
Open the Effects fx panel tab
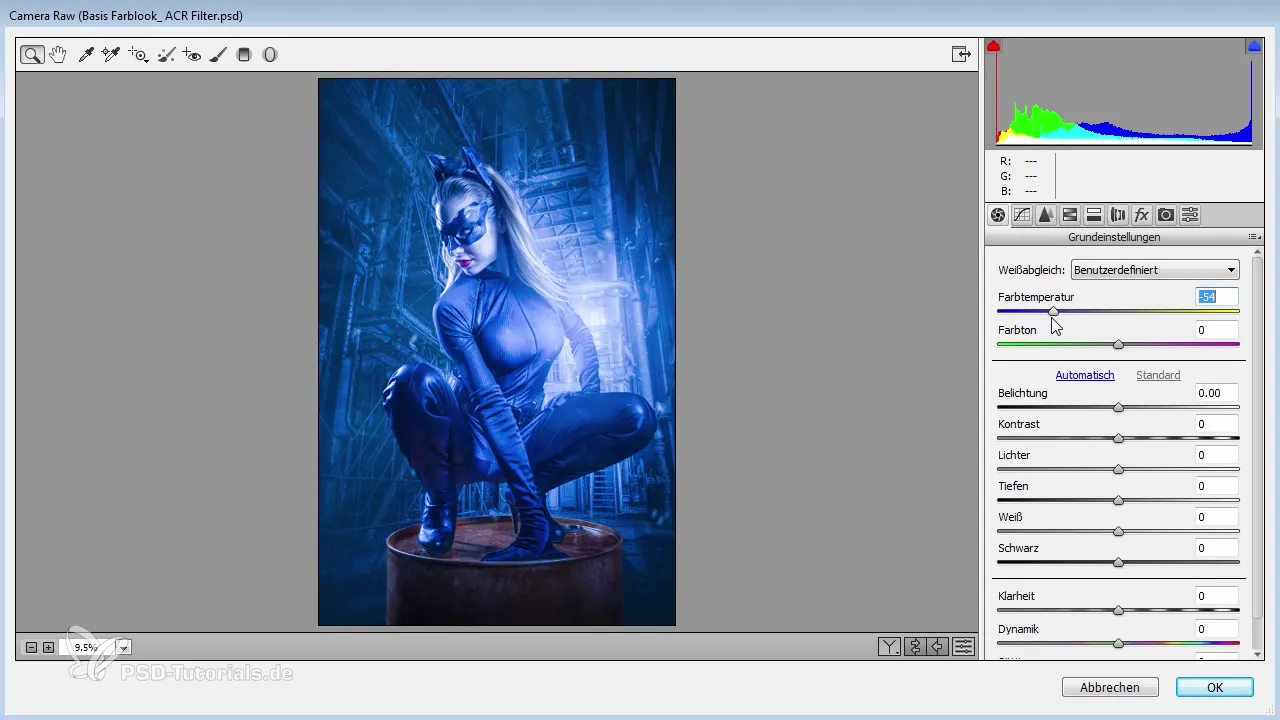1141,215
